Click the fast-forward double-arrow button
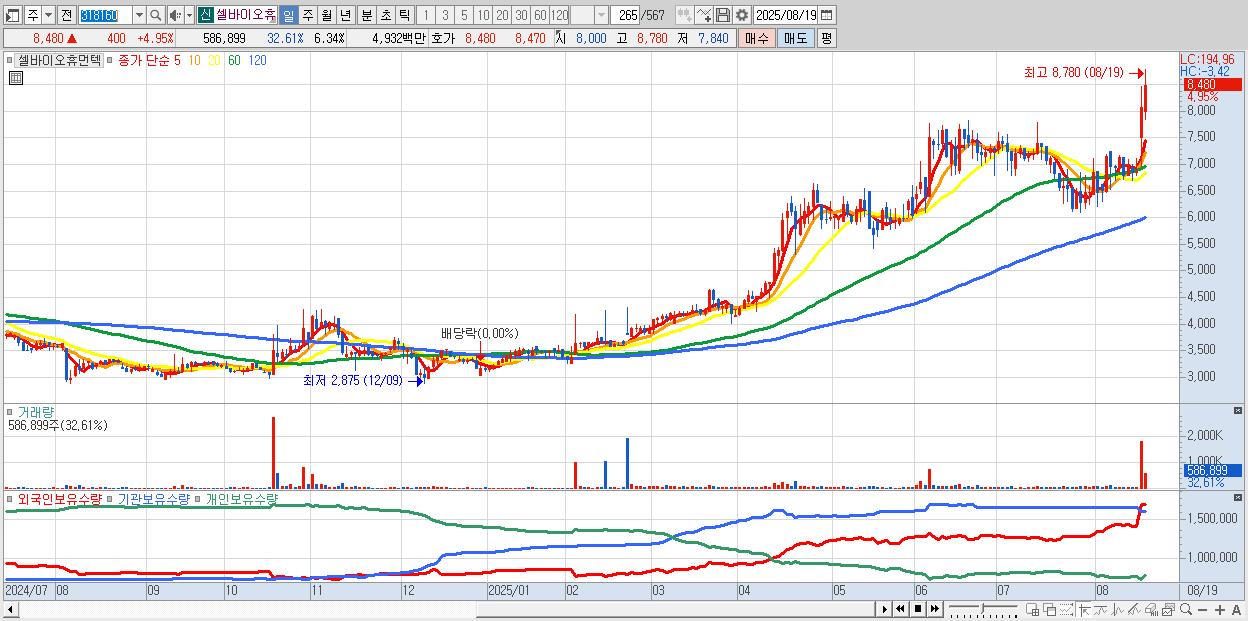 934,609
